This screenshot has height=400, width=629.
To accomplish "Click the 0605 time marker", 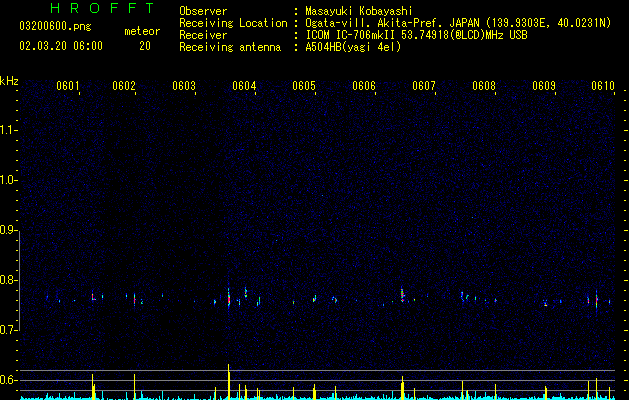I will (x=304, y=86).
